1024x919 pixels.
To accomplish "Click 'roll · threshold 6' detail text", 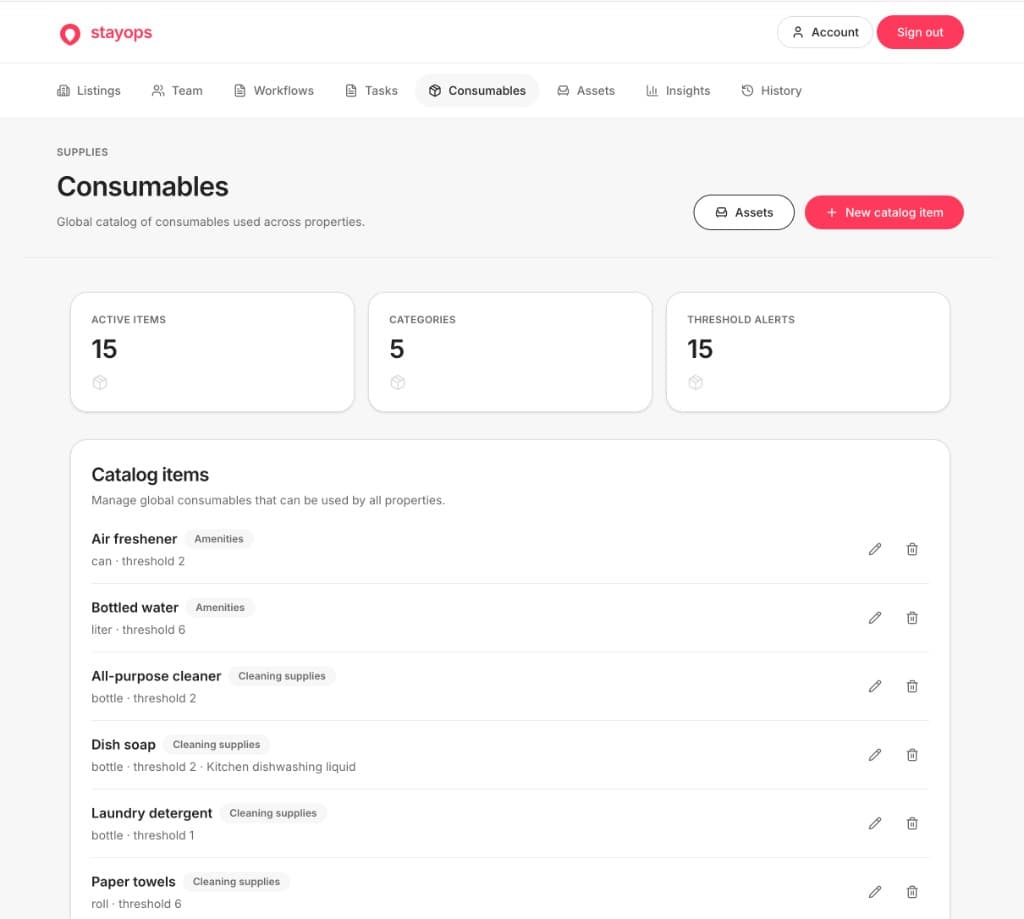I will [x=136, y=904].
